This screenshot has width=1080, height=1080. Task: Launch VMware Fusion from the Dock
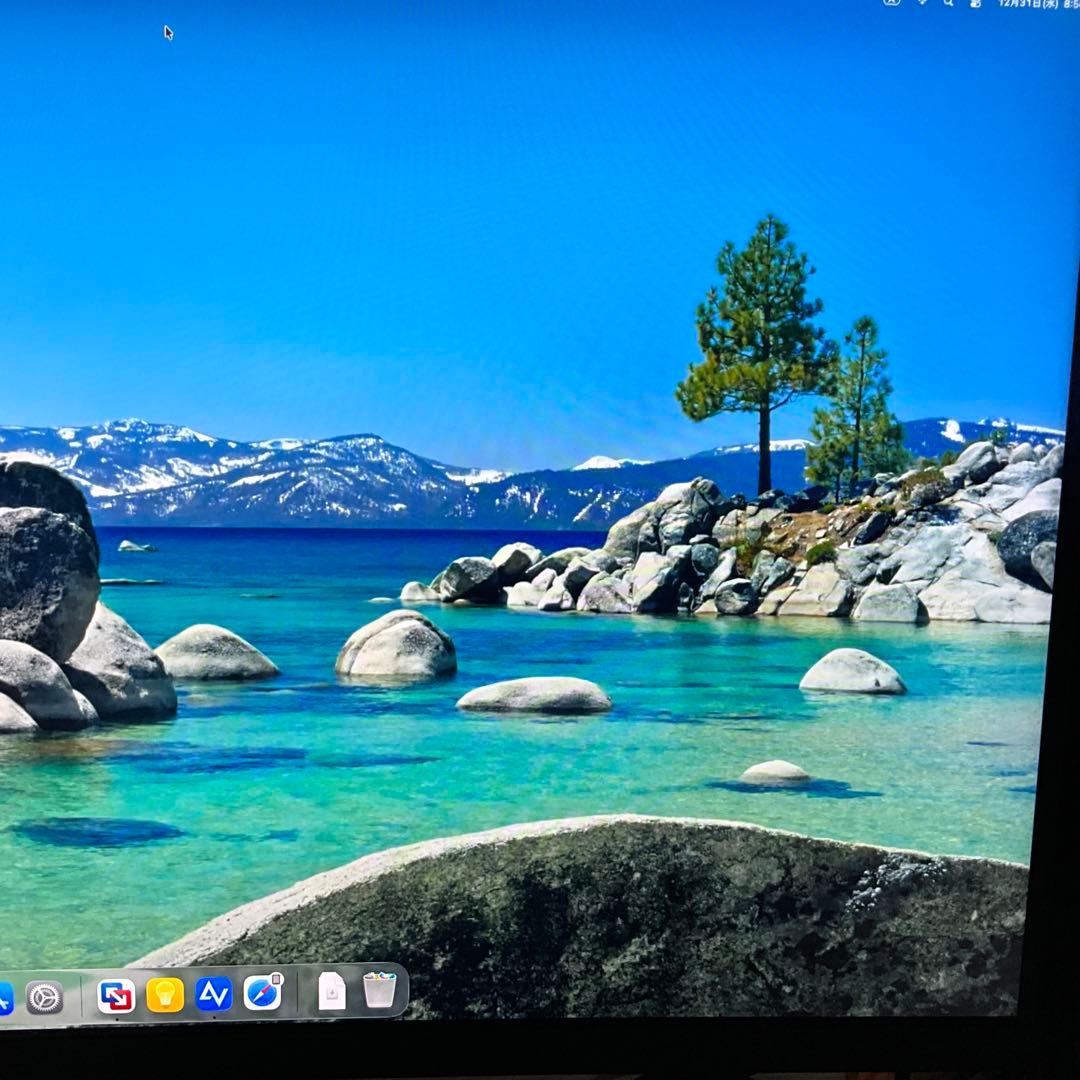pyautogui.click(x=115, y=995)
